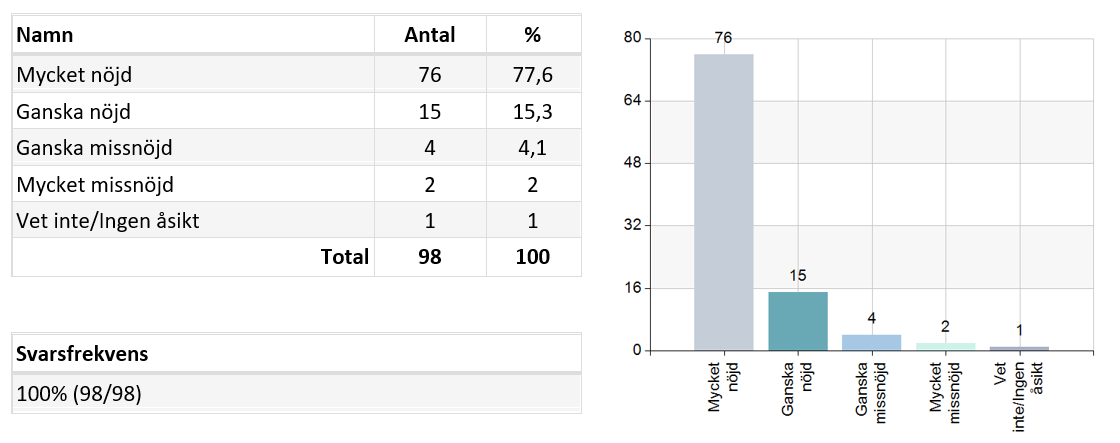The width and height of the screenshot is (1120, 443).
Task: Click the Vet inte/Ingen åsikt bar
Action: (1019, 349)
